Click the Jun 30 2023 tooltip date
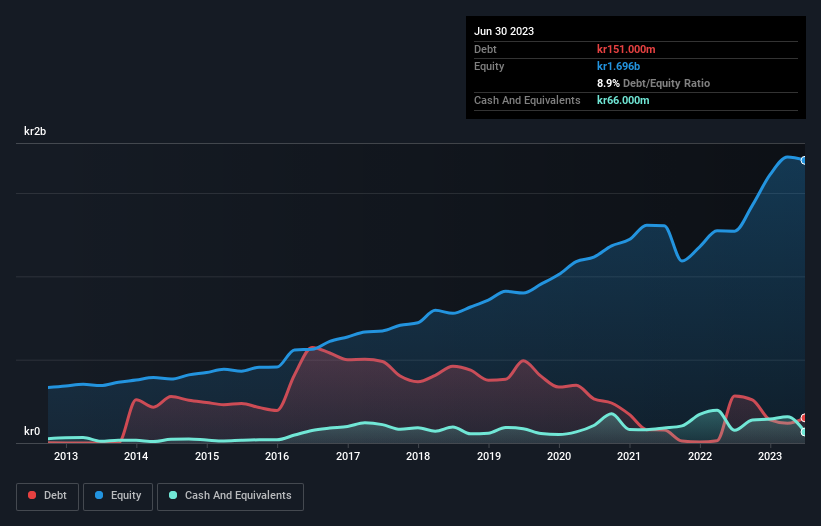 click(x=504, y=31)
